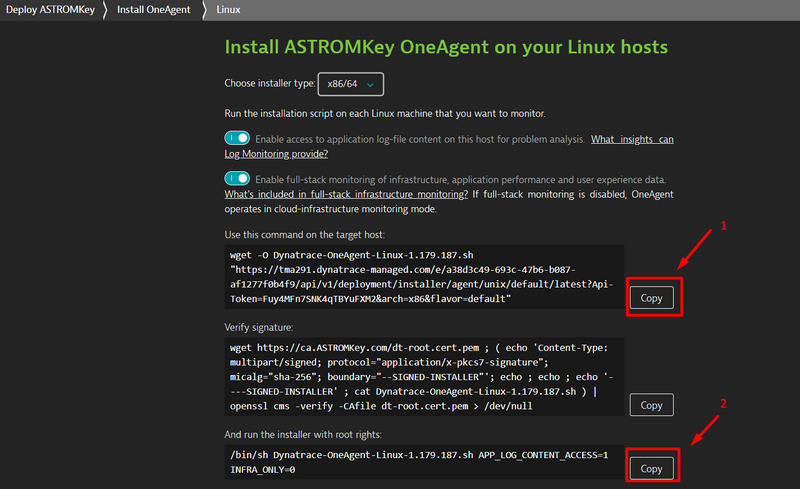
Task: Click the 'Install ASTROMKey OneAgent' page heading
Action: [446, 48]
